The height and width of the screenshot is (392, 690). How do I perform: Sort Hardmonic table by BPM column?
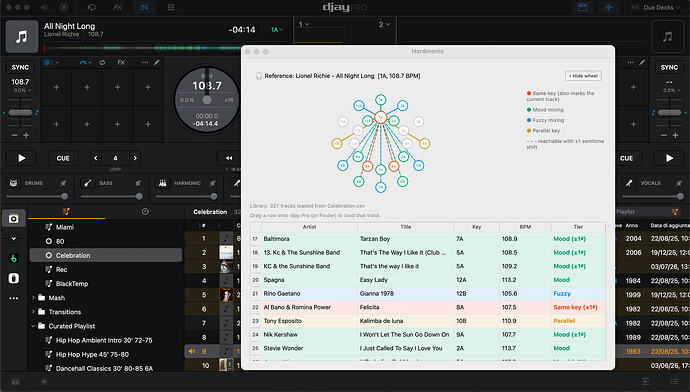[525, 227]
